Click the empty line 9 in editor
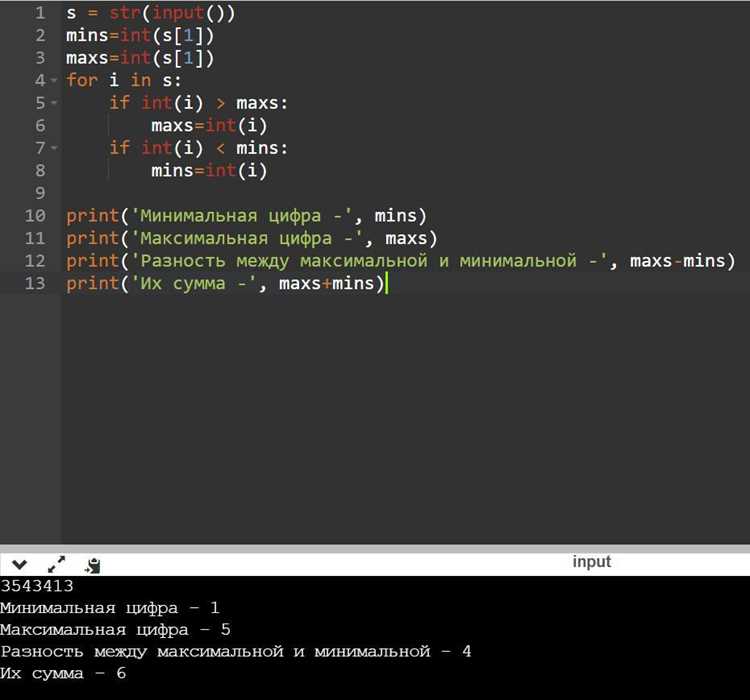The width and height of the screenshot is (750, 700). click(406, 193)
